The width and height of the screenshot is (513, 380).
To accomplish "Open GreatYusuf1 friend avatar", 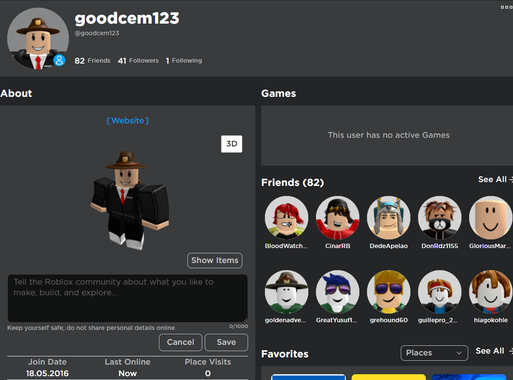I will click(337, 292).
